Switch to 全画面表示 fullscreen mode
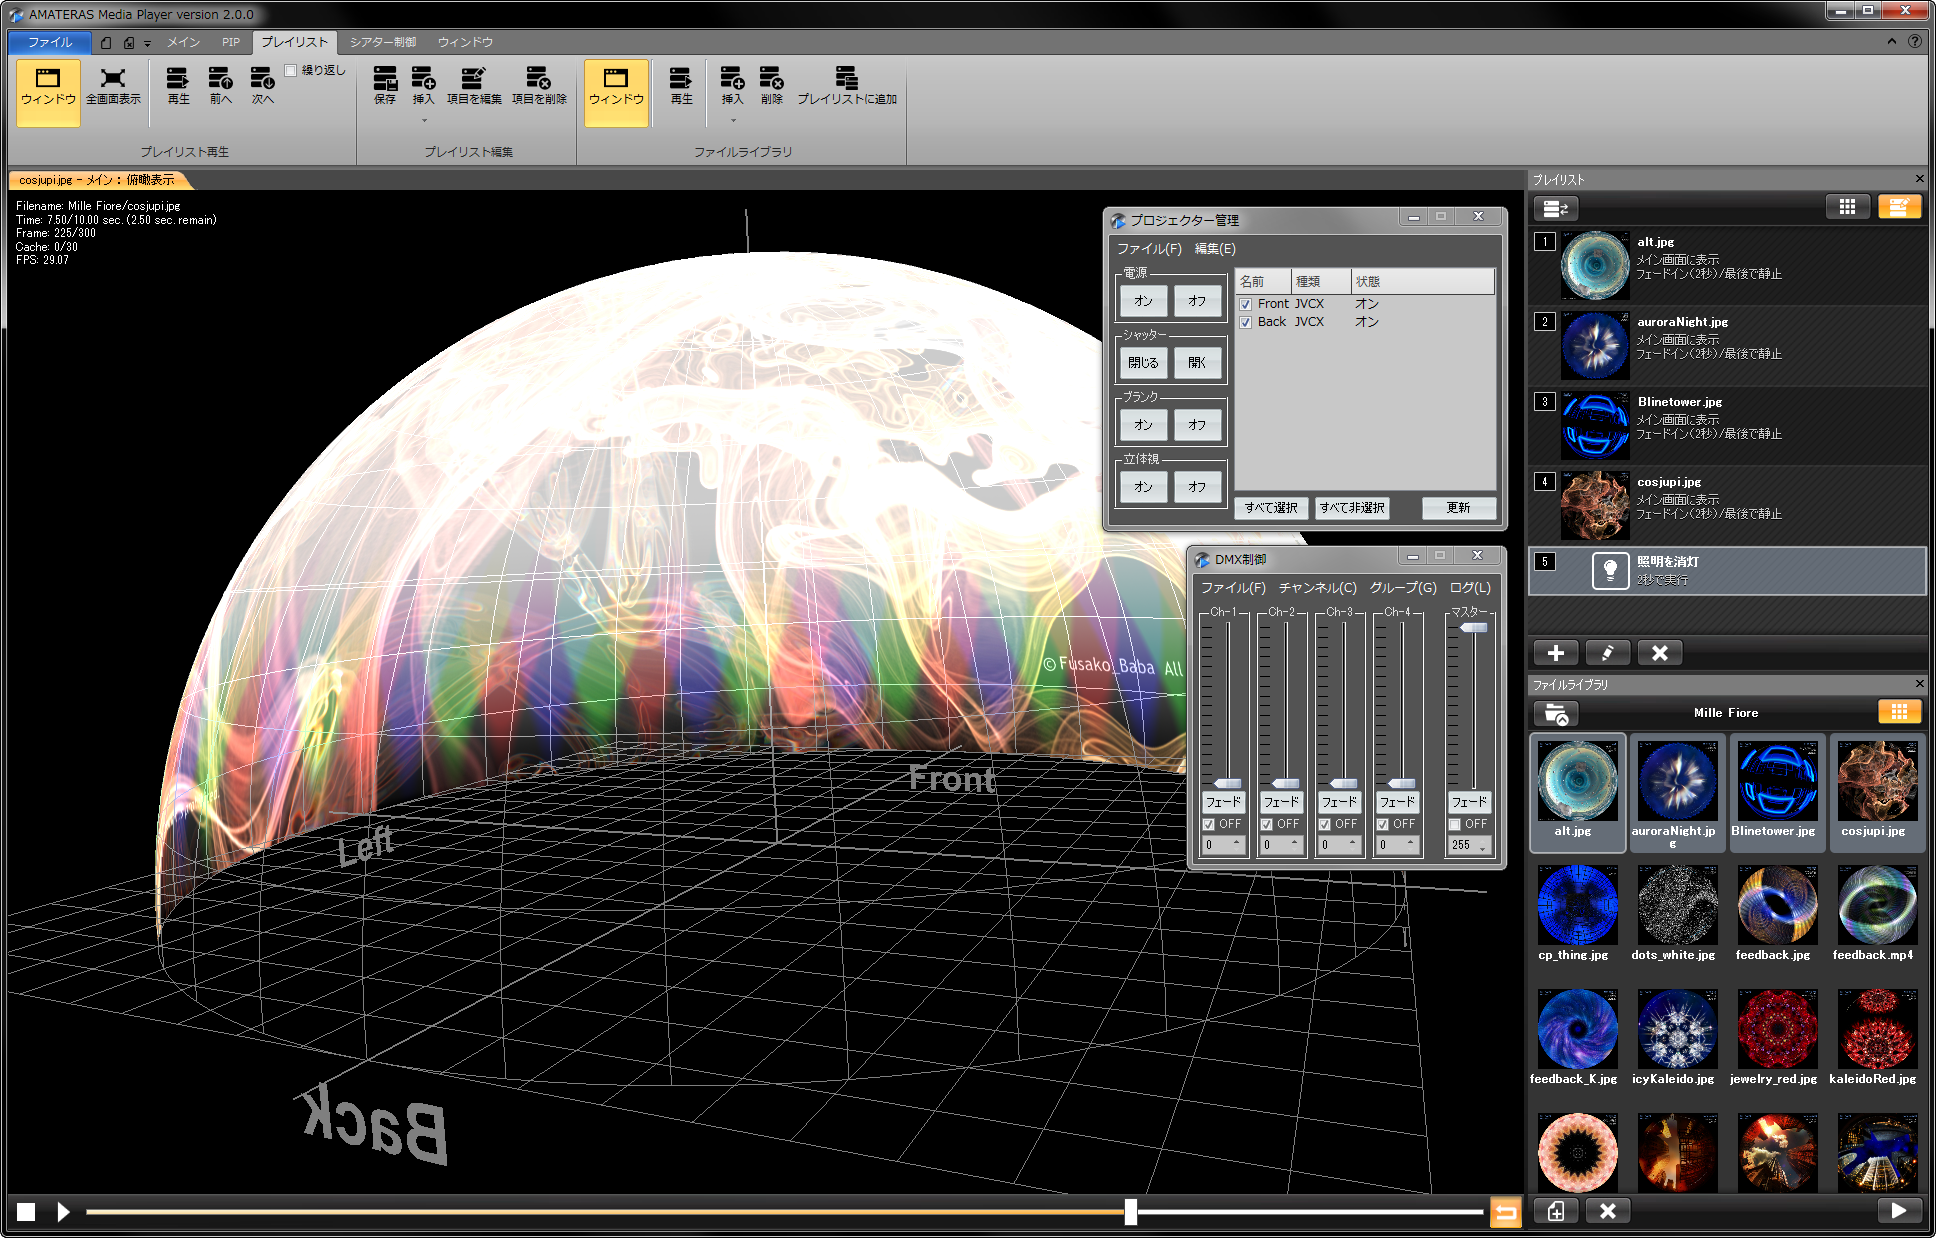The width and height of the screenshot is (1936, 1238). pos(113,86)
